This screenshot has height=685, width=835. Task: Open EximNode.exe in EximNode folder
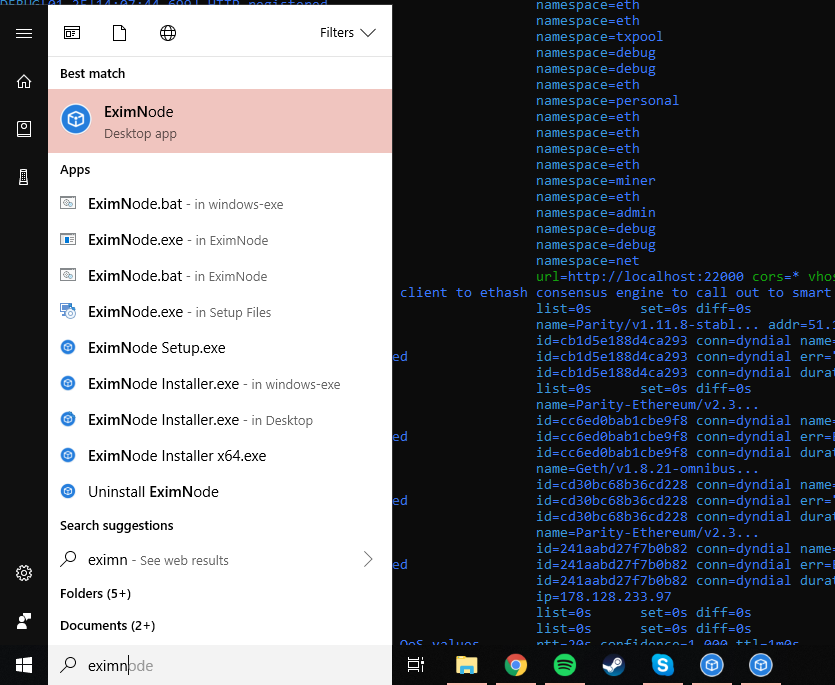[220, 240]
